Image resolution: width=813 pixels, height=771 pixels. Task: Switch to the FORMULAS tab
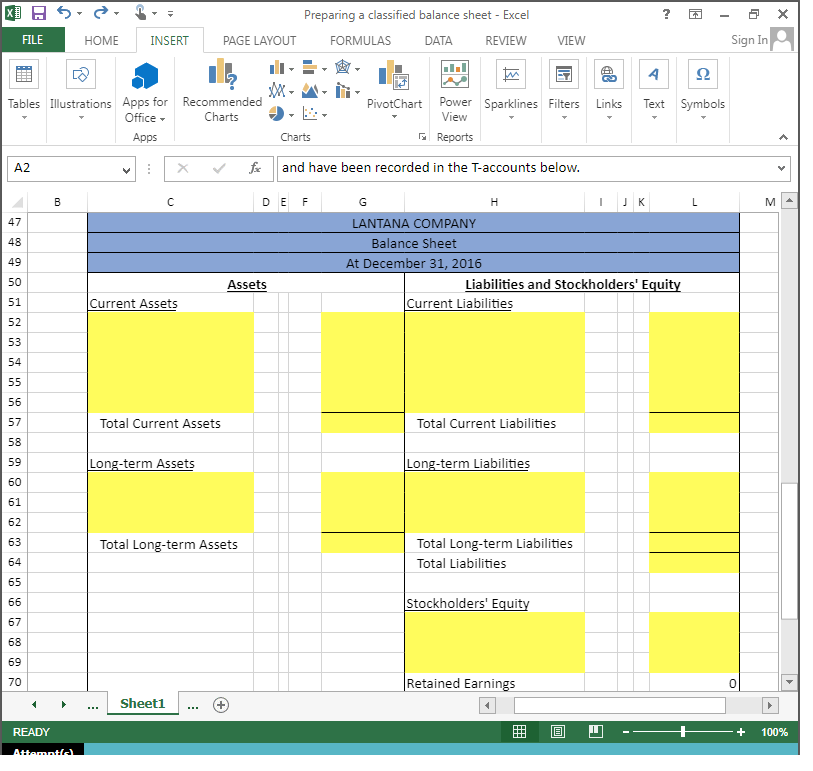click(360, 40)
